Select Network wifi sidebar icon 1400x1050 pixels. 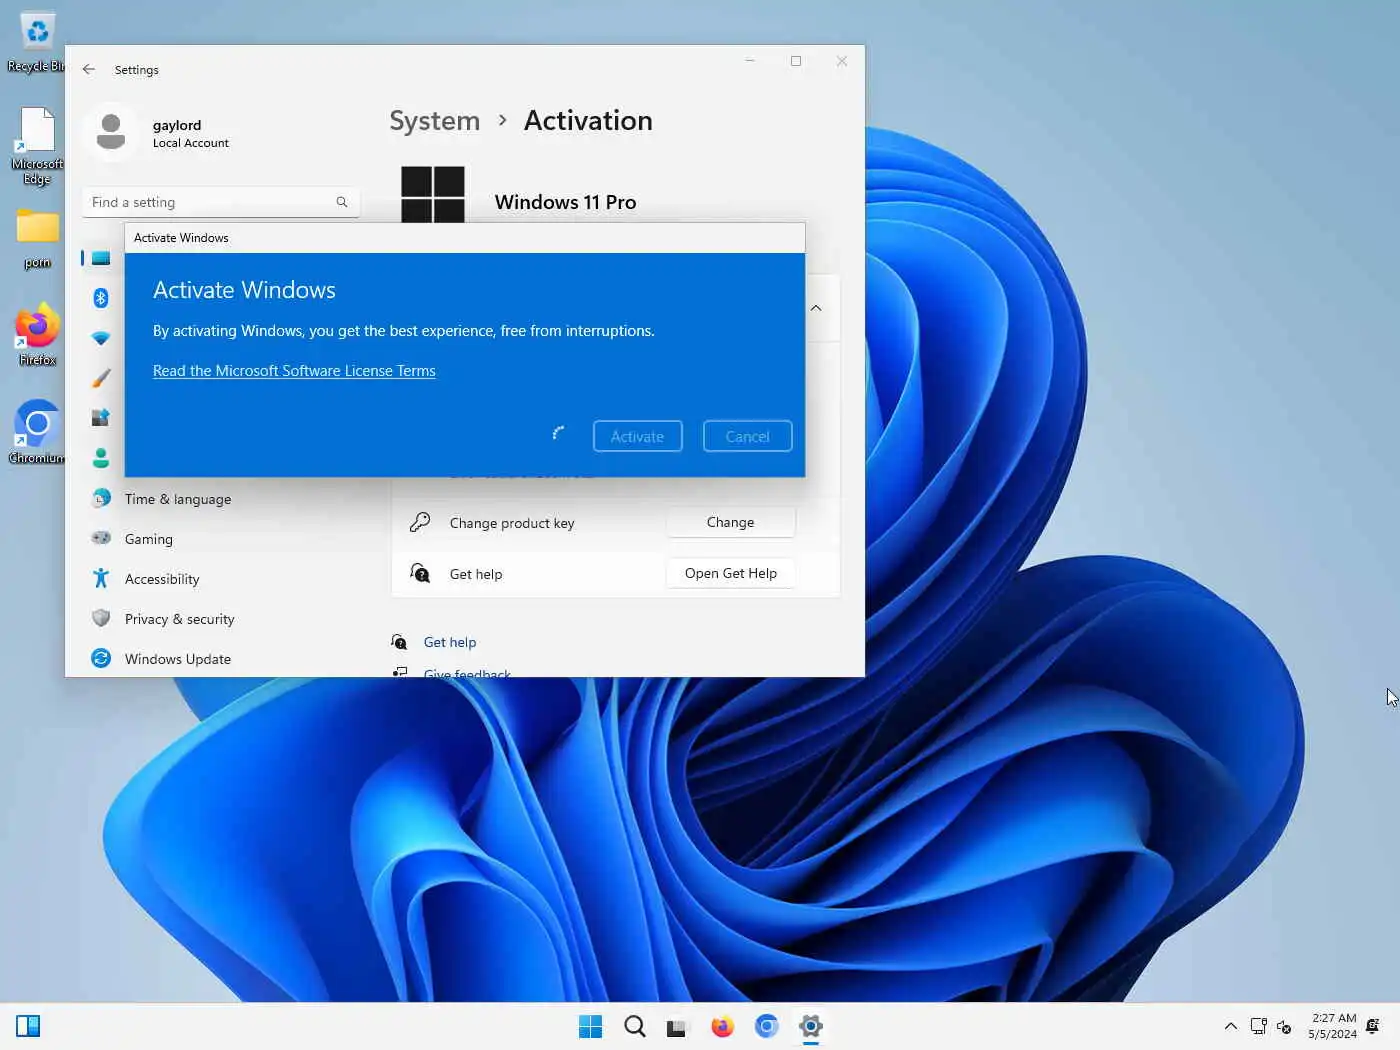point(101,338)
